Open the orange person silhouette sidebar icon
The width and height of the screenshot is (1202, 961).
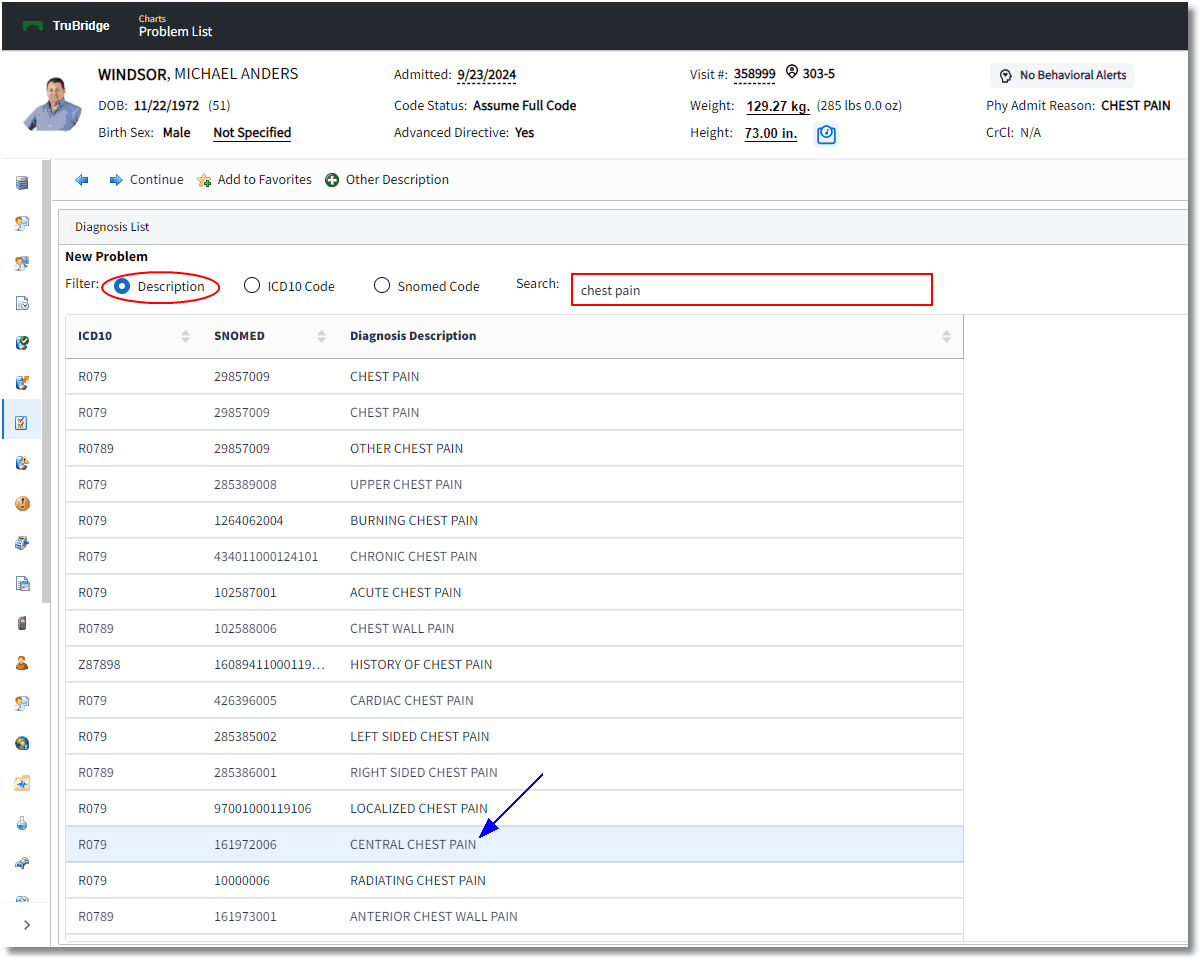[22, 663]
